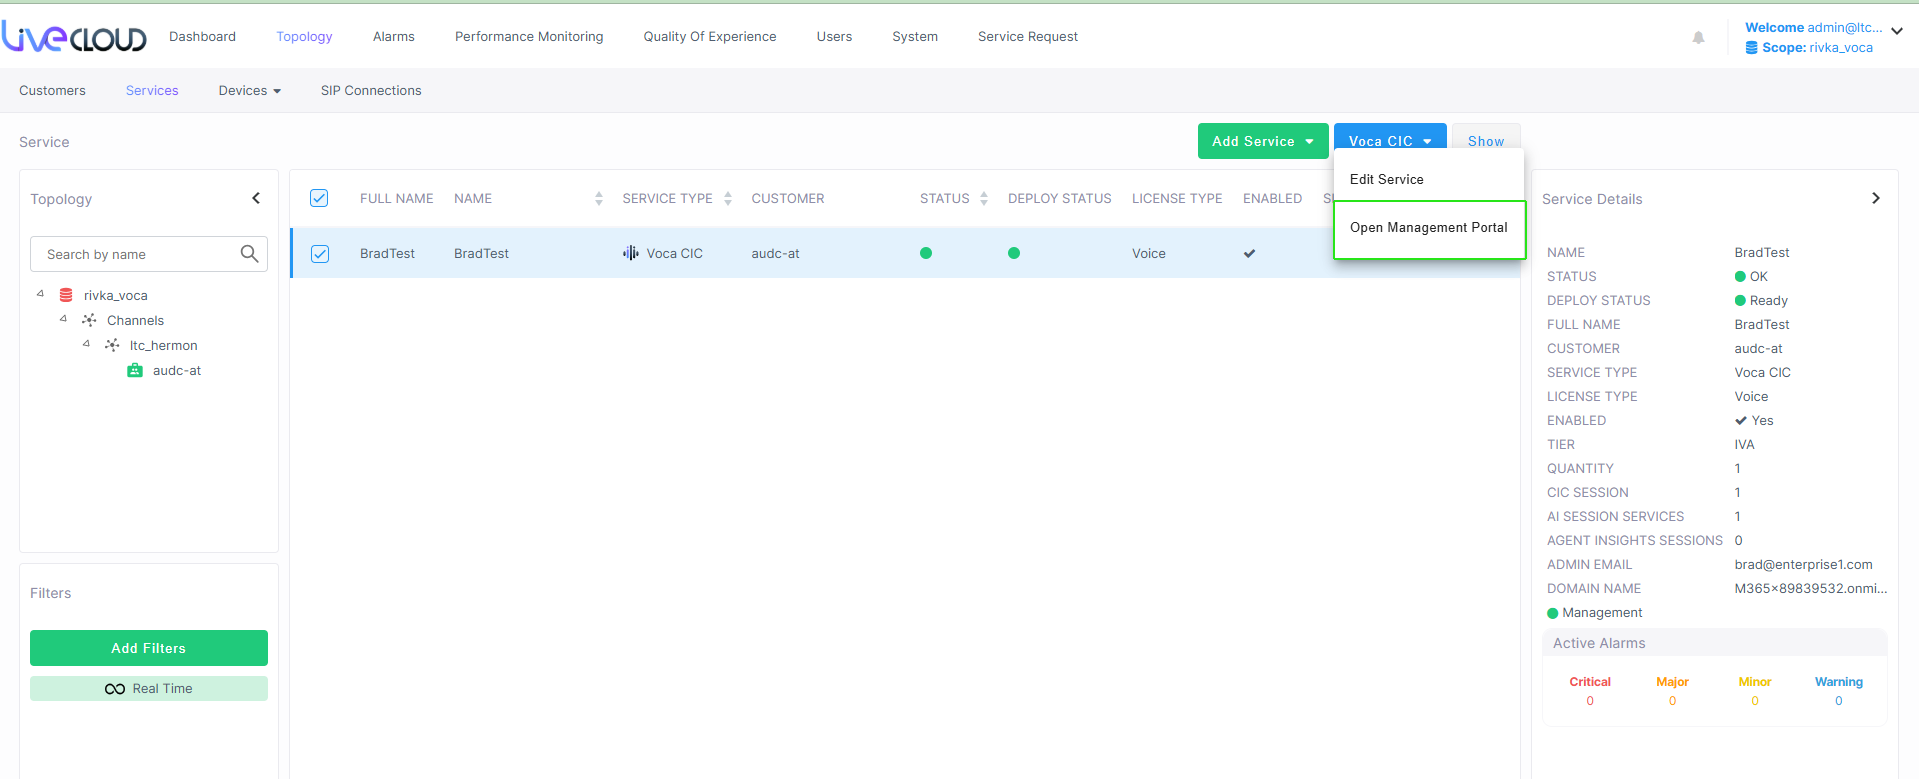Sort by the Status column arrows

point(984,199)
